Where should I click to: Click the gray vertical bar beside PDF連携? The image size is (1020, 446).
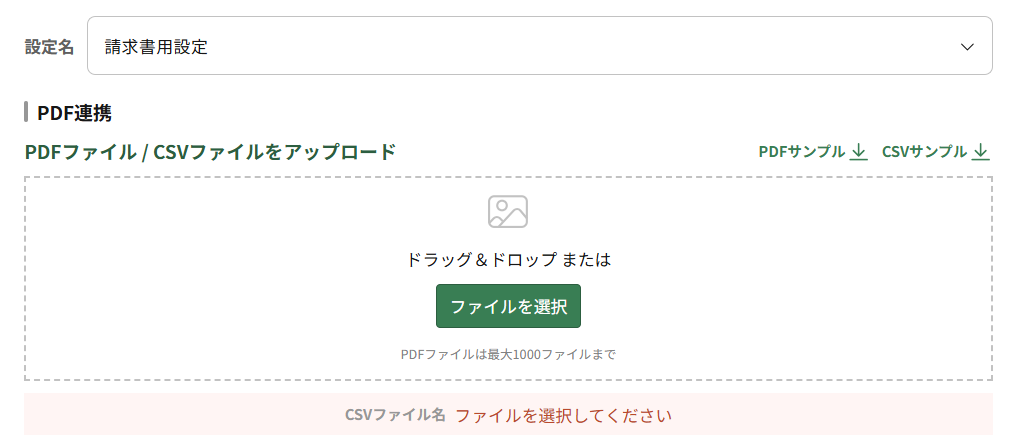(x=27, y=112)
